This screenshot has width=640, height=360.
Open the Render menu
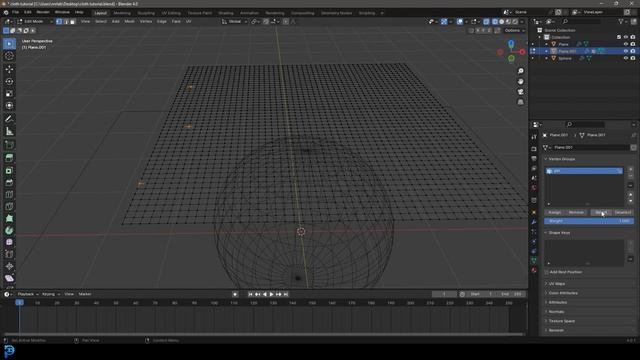(x=43, y=12)
